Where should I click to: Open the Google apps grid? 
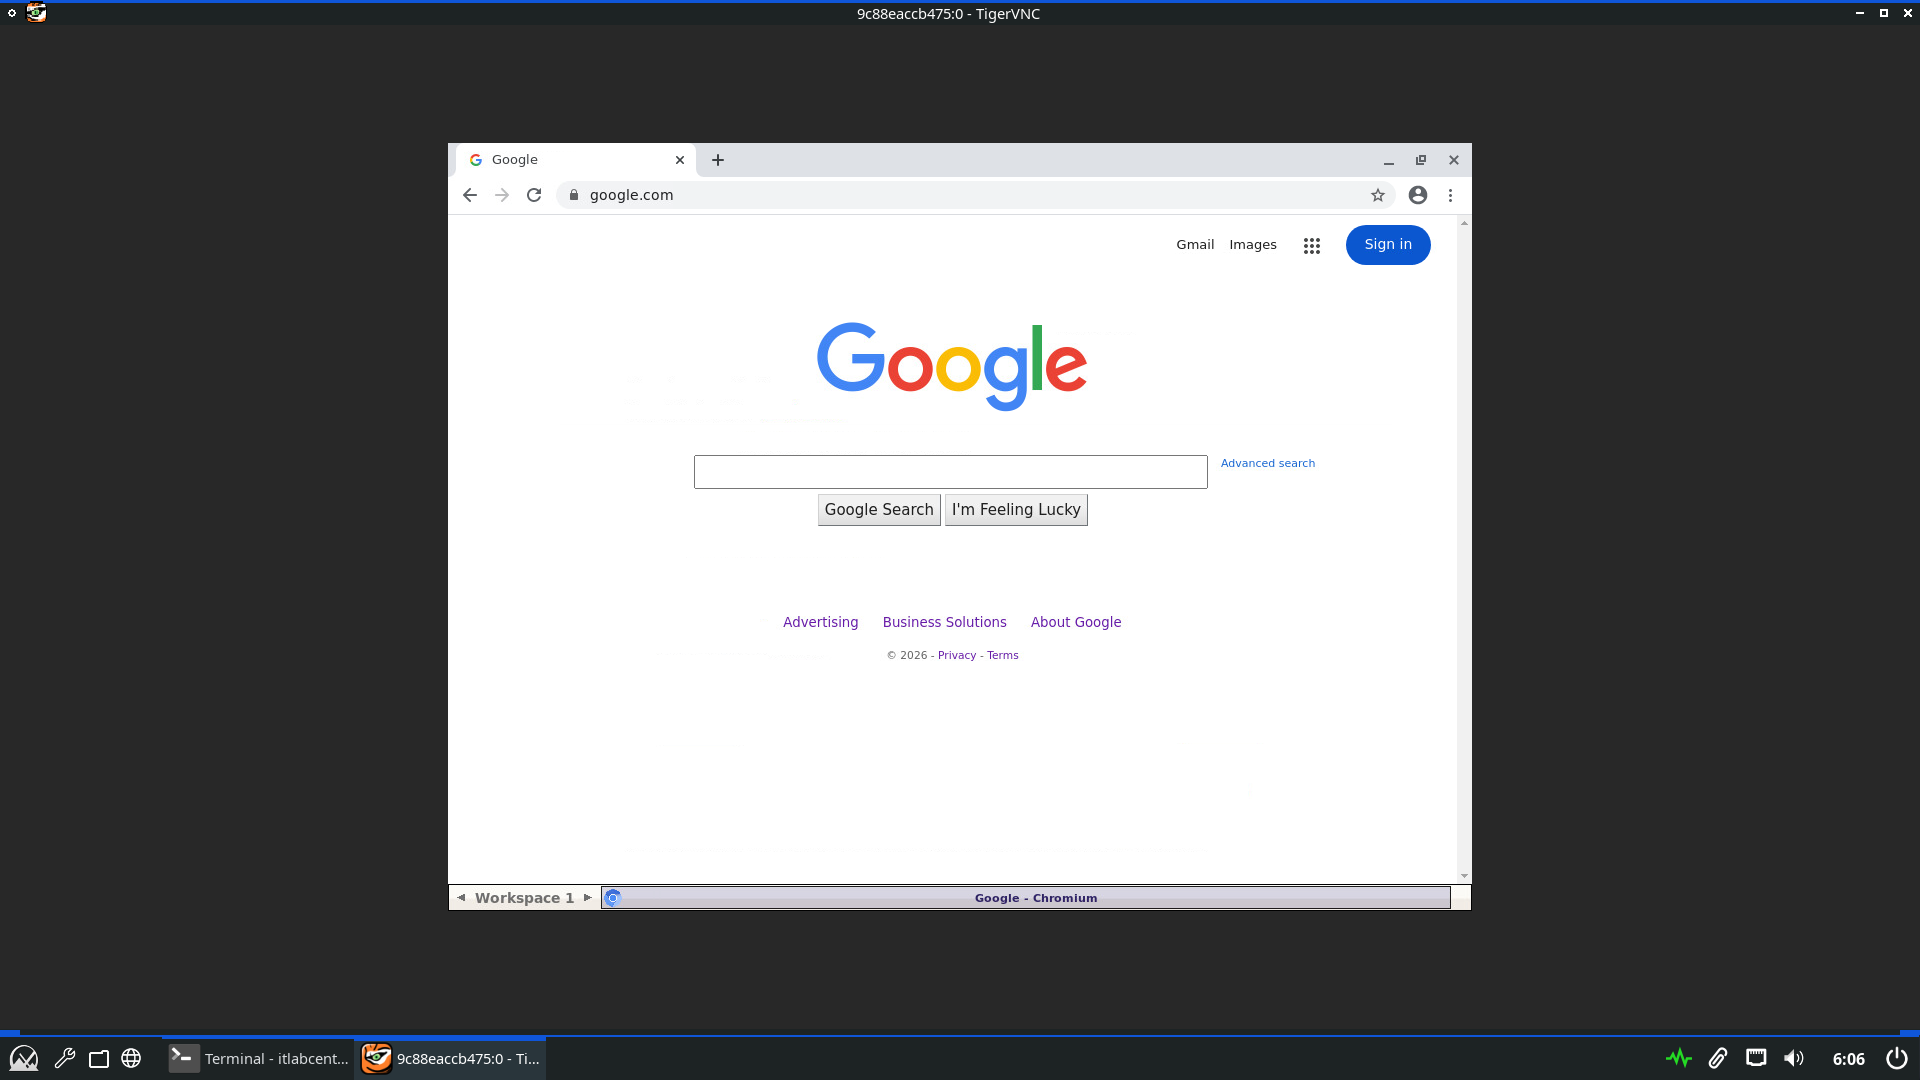(1312, 245)
